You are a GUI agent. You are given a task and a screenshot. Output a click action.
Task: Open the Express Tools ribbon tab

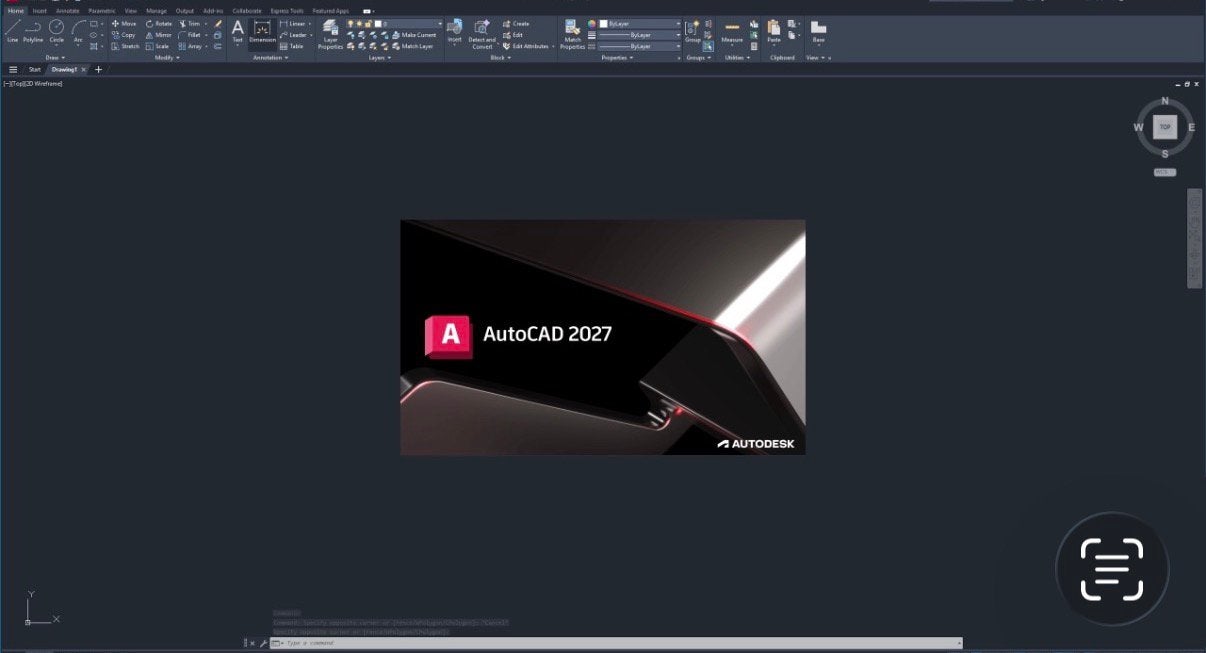pos(287,10)
